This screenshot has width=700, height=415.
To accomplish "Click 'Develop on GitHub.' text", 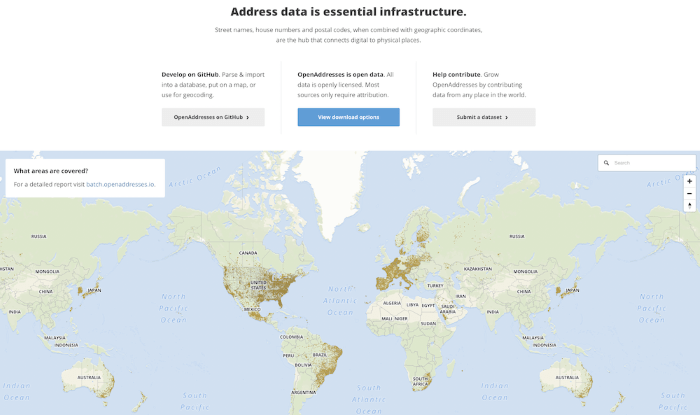I will coord(191,75).
